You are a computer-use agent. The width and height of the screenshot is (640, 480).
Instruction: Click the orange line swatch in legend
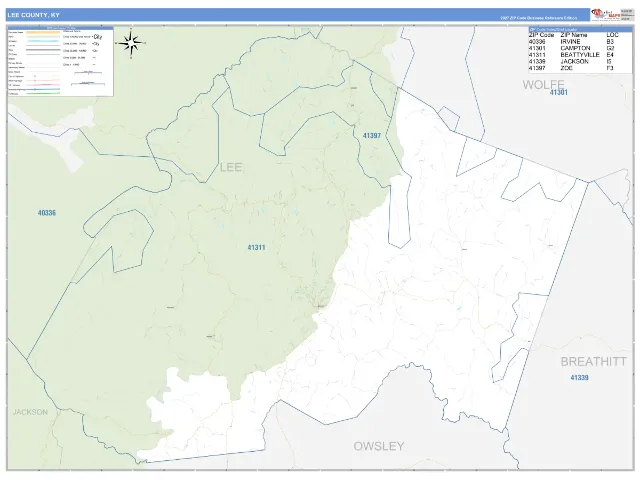pos(43,32)
